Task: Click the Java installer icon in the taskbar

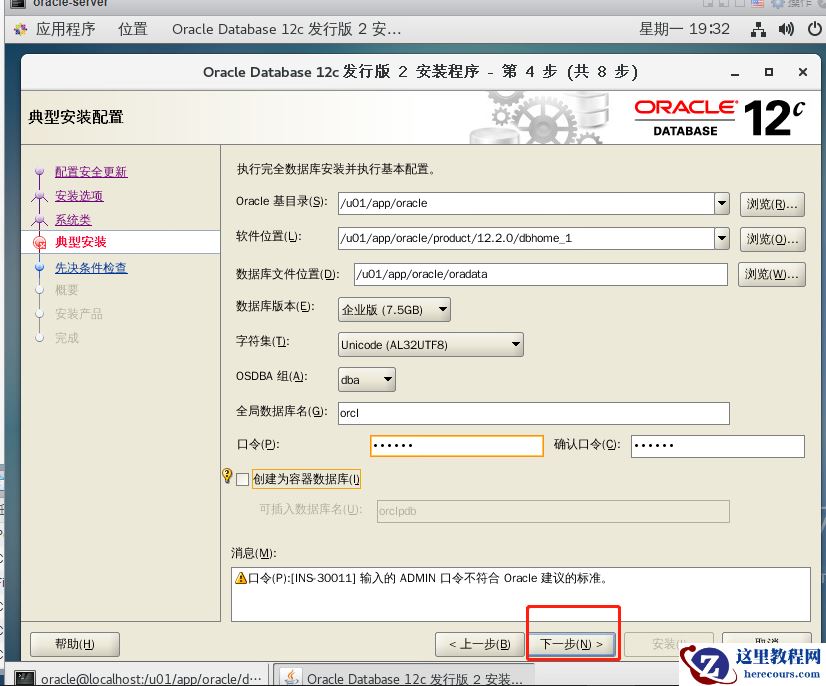Action: tap(291, 677)
